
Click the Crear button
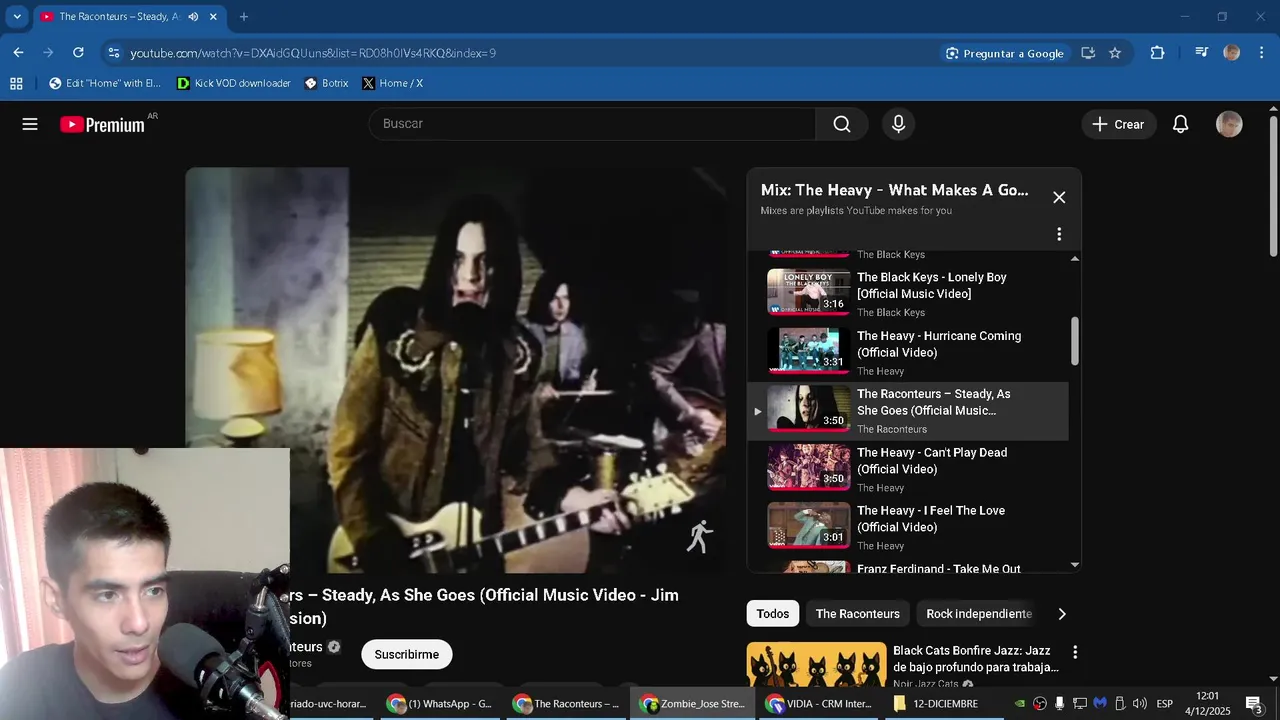1118,124
